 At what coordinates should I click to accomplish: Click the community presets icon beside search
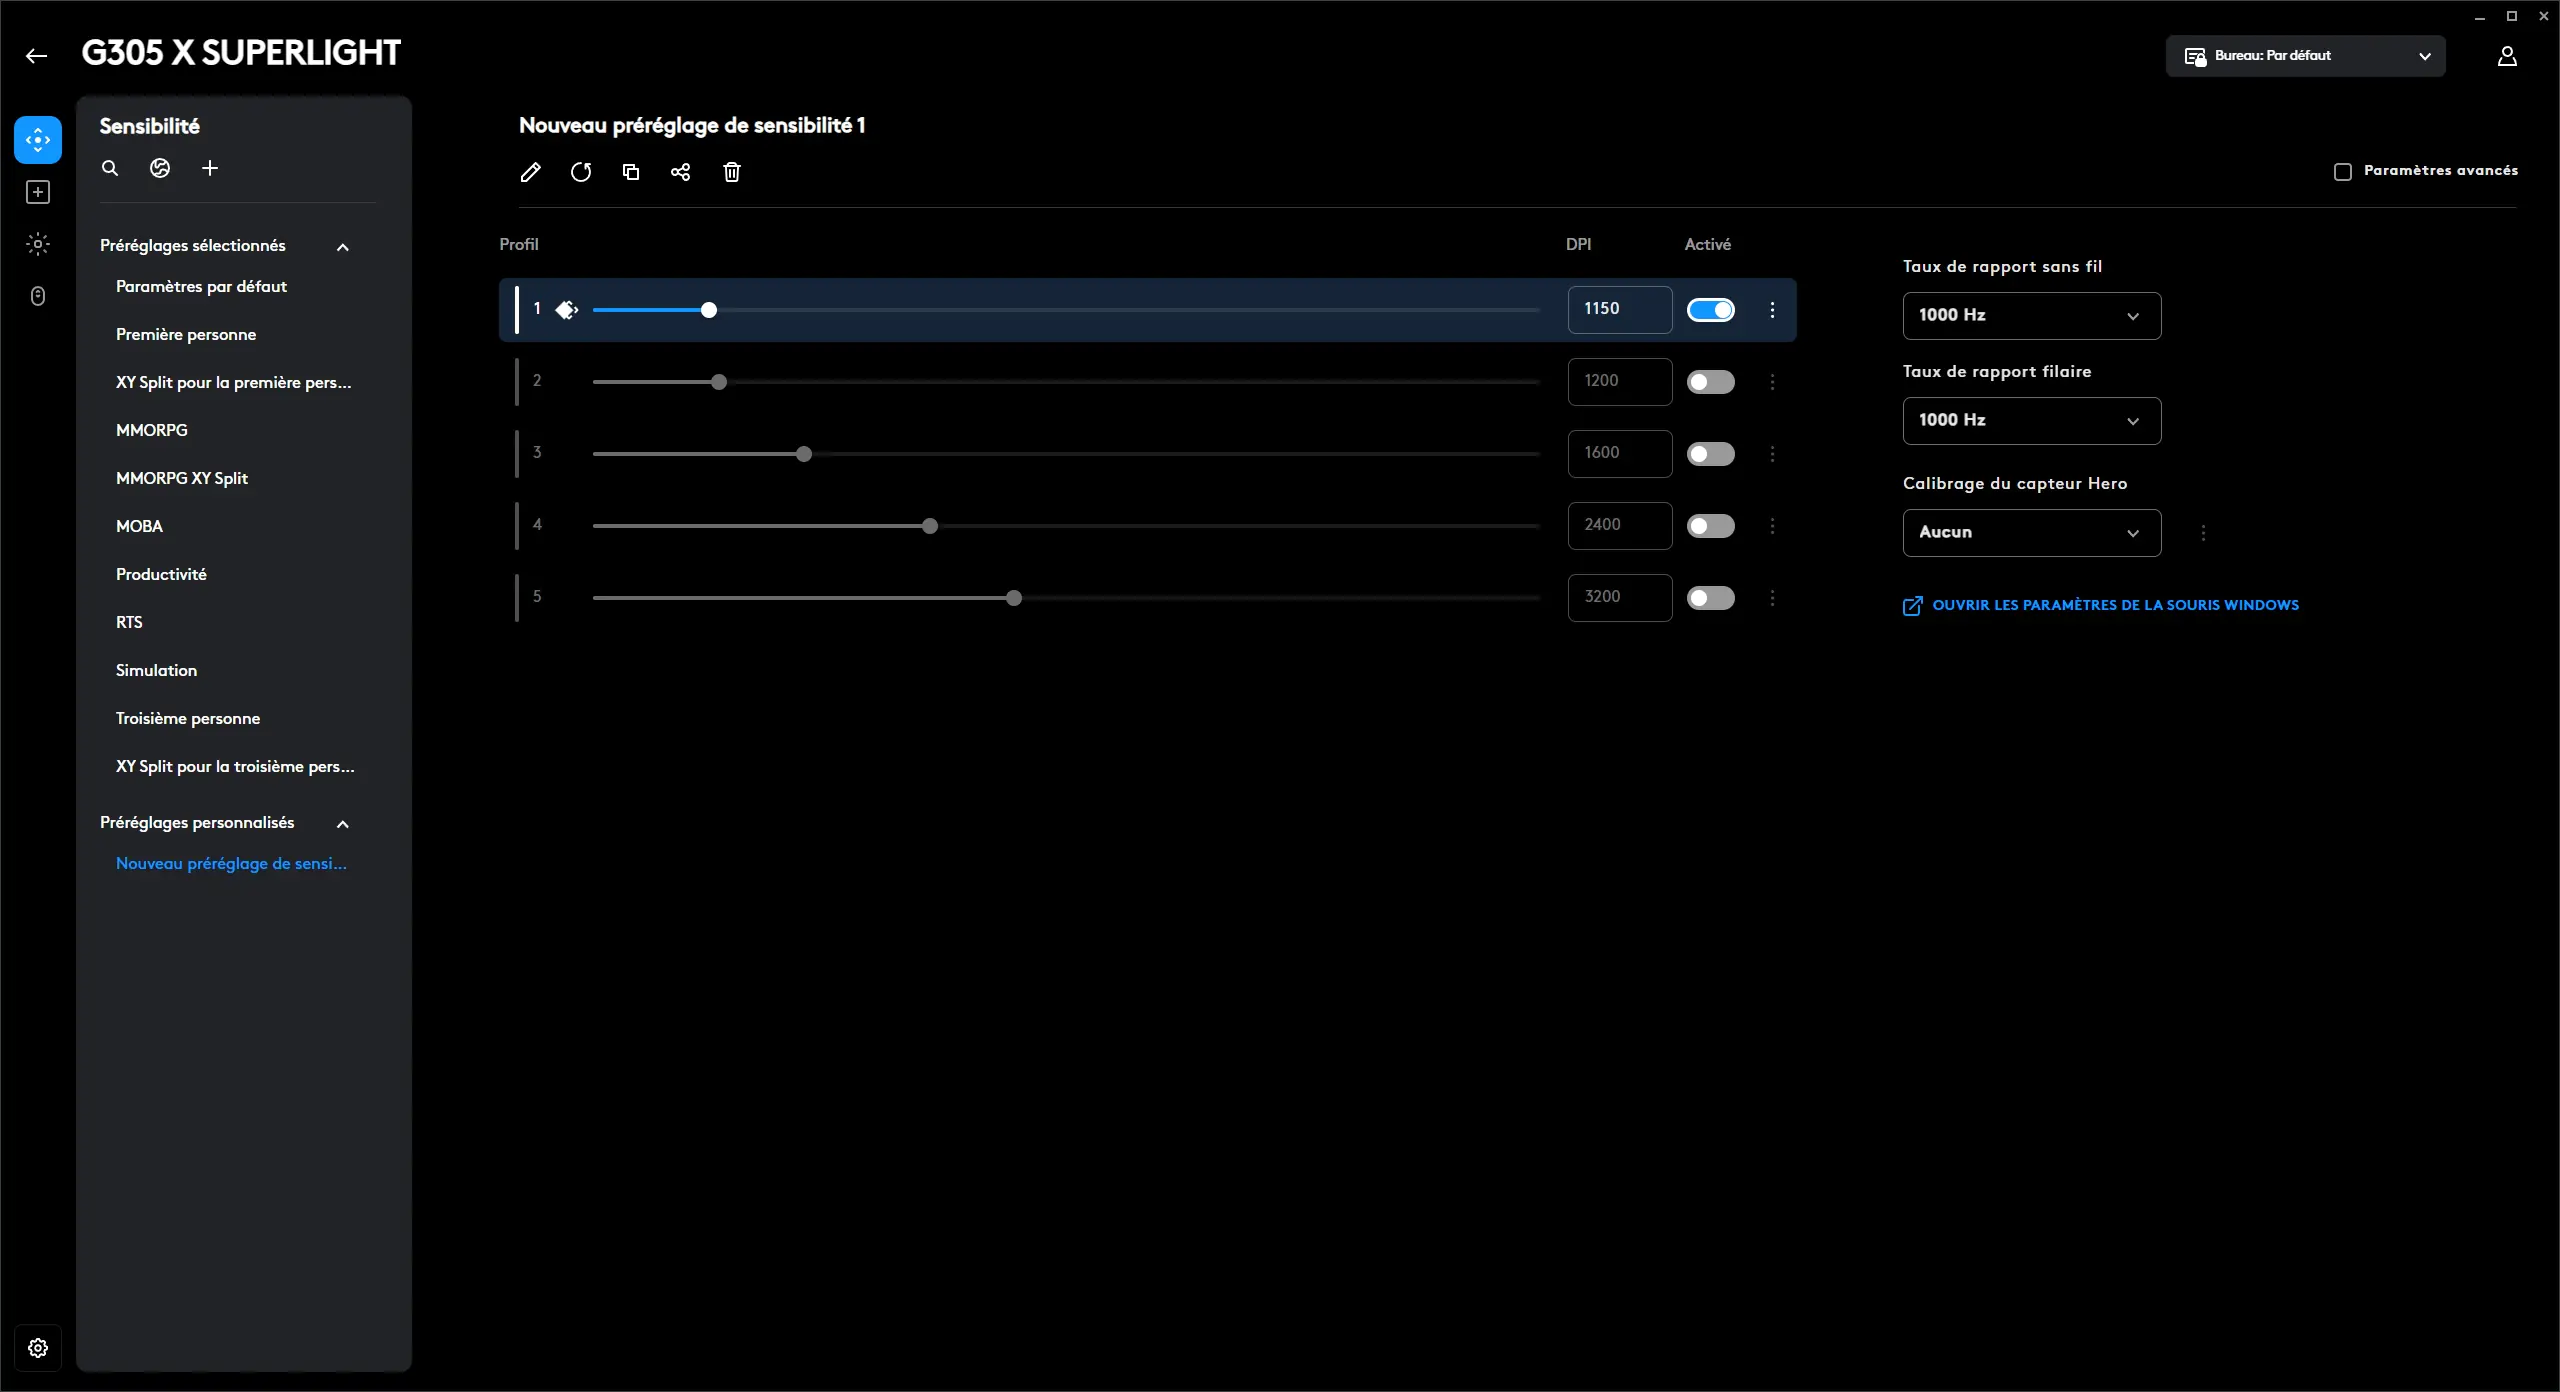coord(160,168)
